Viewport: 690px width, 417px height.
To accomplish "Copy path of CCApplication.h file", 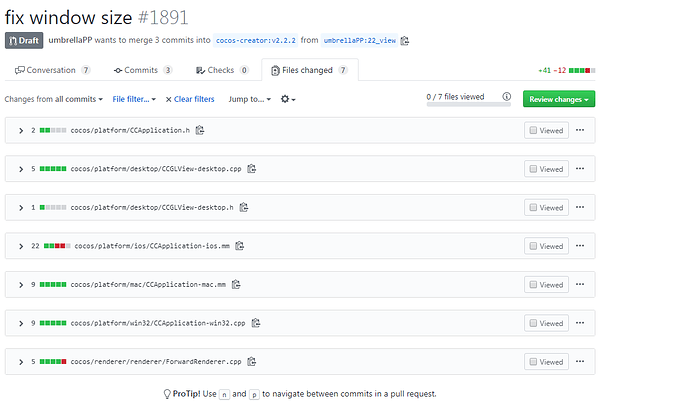I will [x=200, y=130].
